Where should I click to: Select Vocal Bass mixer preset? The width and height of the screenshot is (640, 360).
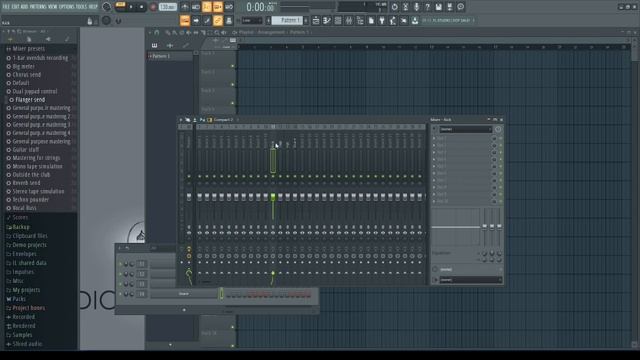(x=24, y=208)
